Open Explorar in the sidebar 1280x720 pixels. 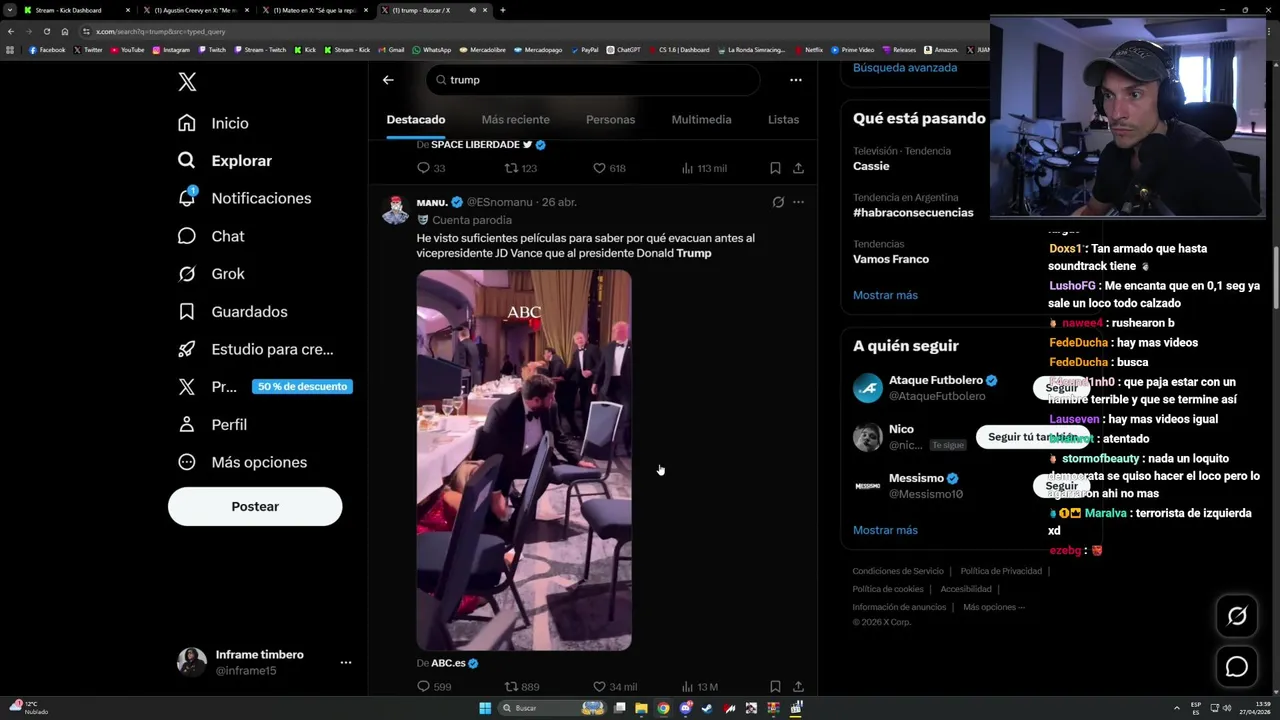[224, 161]
